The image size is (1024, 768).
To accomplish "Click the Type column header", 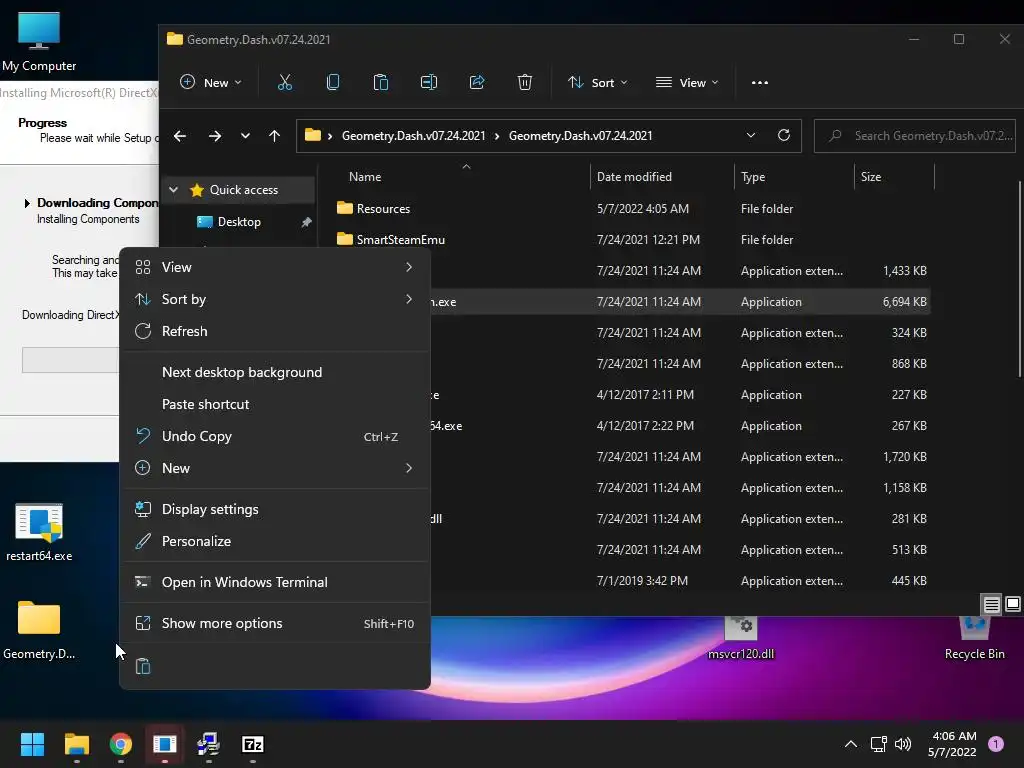I will tap(794, 177).
